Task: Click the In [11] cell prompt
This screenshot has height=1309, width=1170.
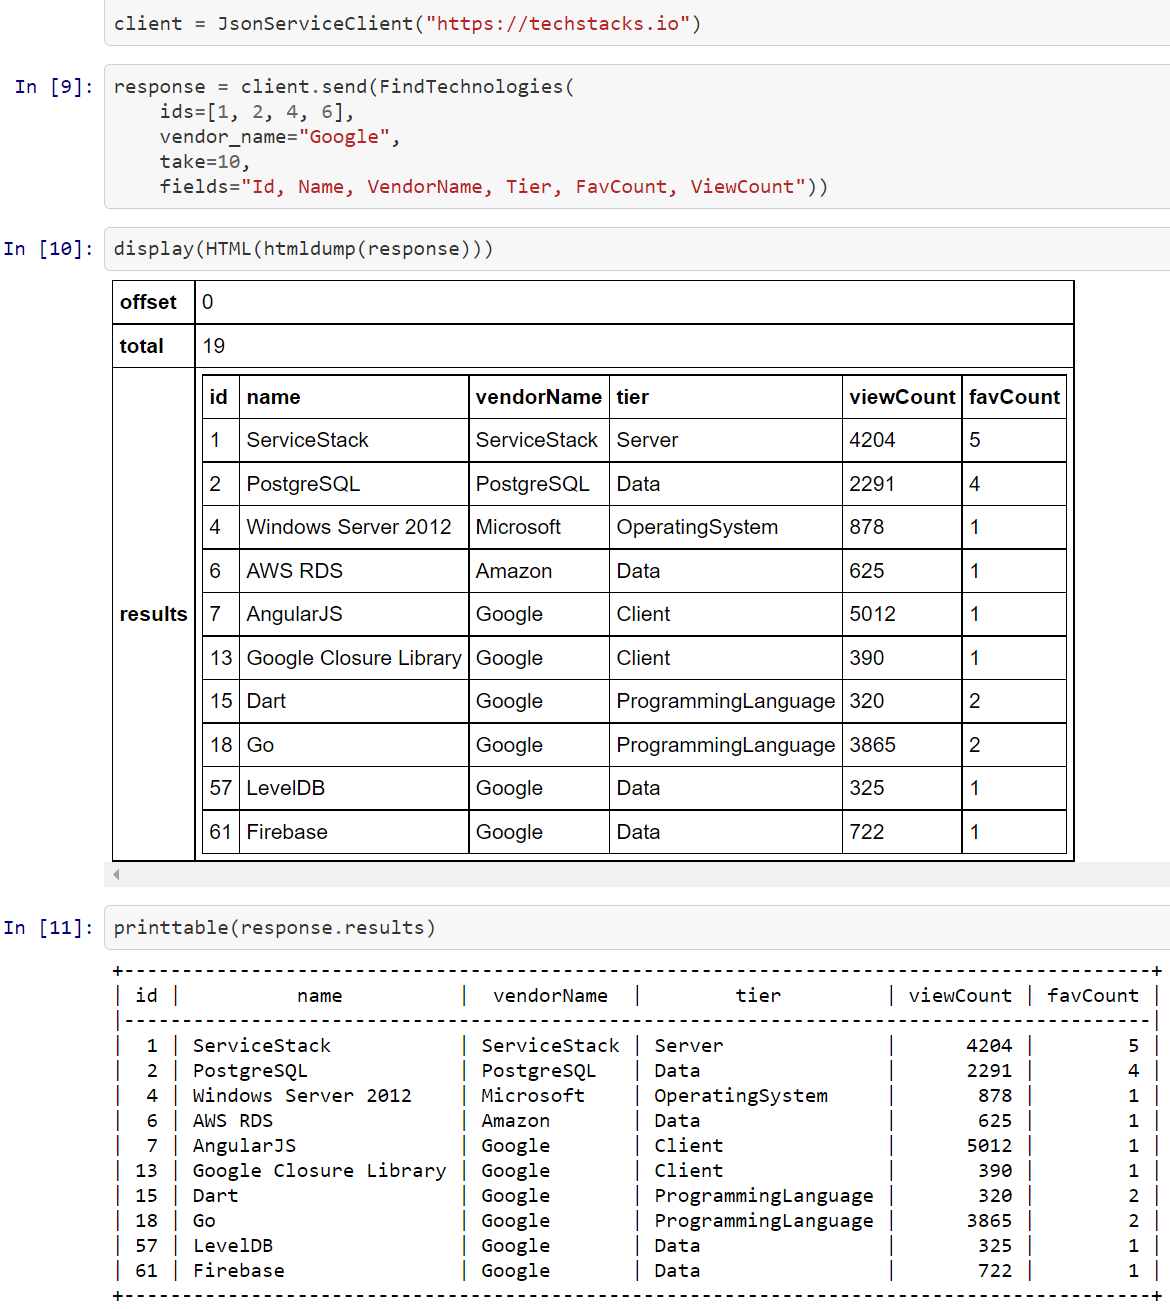Action: (48, 928)
